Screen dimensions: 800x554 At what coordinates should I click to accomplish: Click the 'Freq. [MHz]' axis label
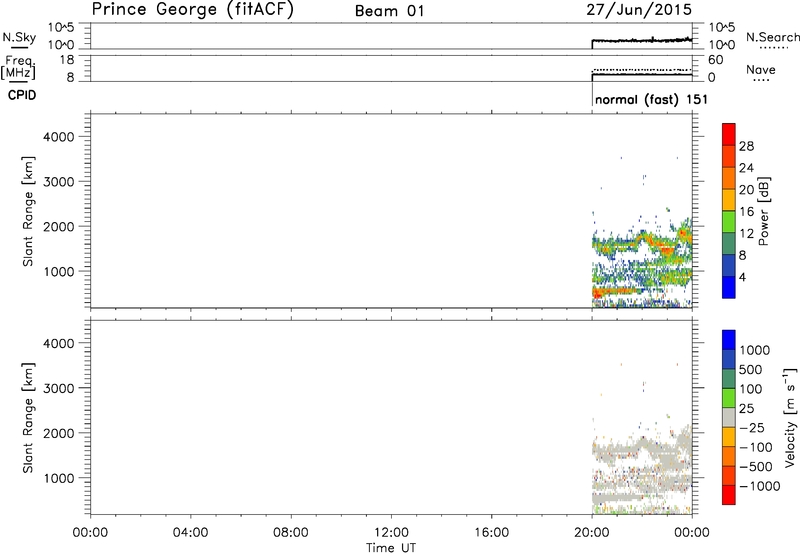click(x=19, y=67)
